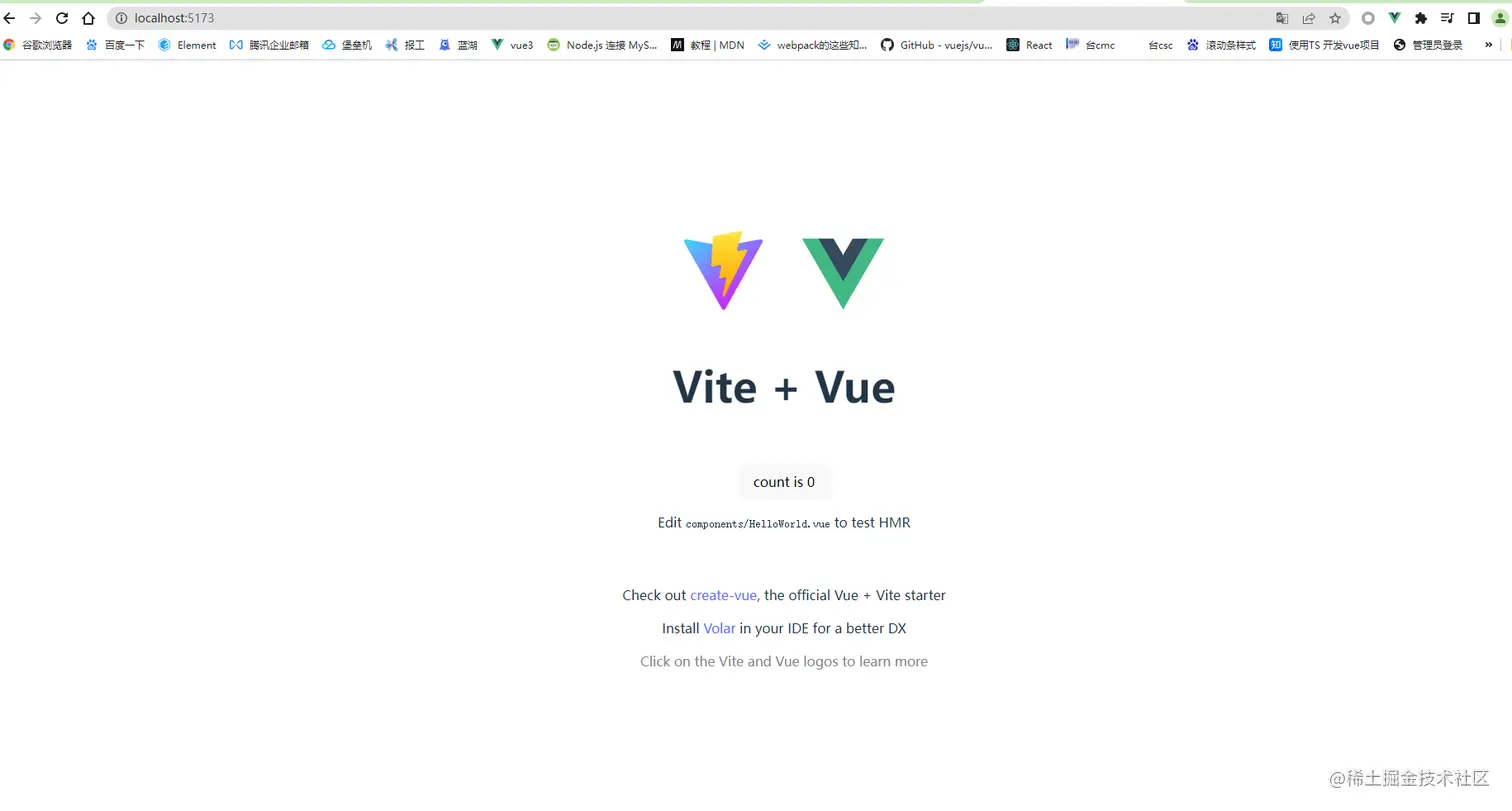The width and height of the screenshot is (1512, 811).
Task: Open the Vue devtools extension icon
Action: [1394, 18]
